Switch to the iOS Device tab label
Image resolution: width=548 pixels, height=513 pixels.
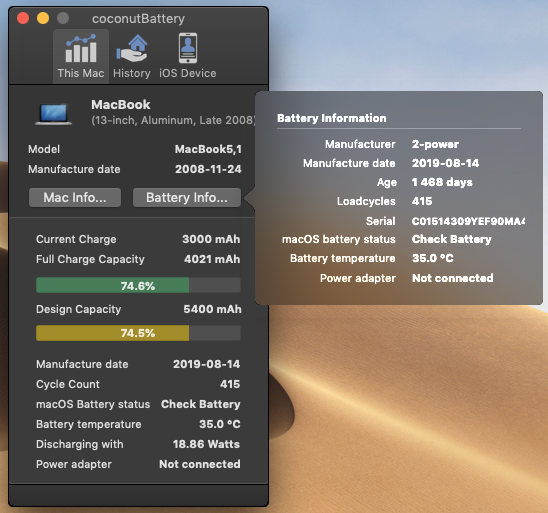(188, 73)
